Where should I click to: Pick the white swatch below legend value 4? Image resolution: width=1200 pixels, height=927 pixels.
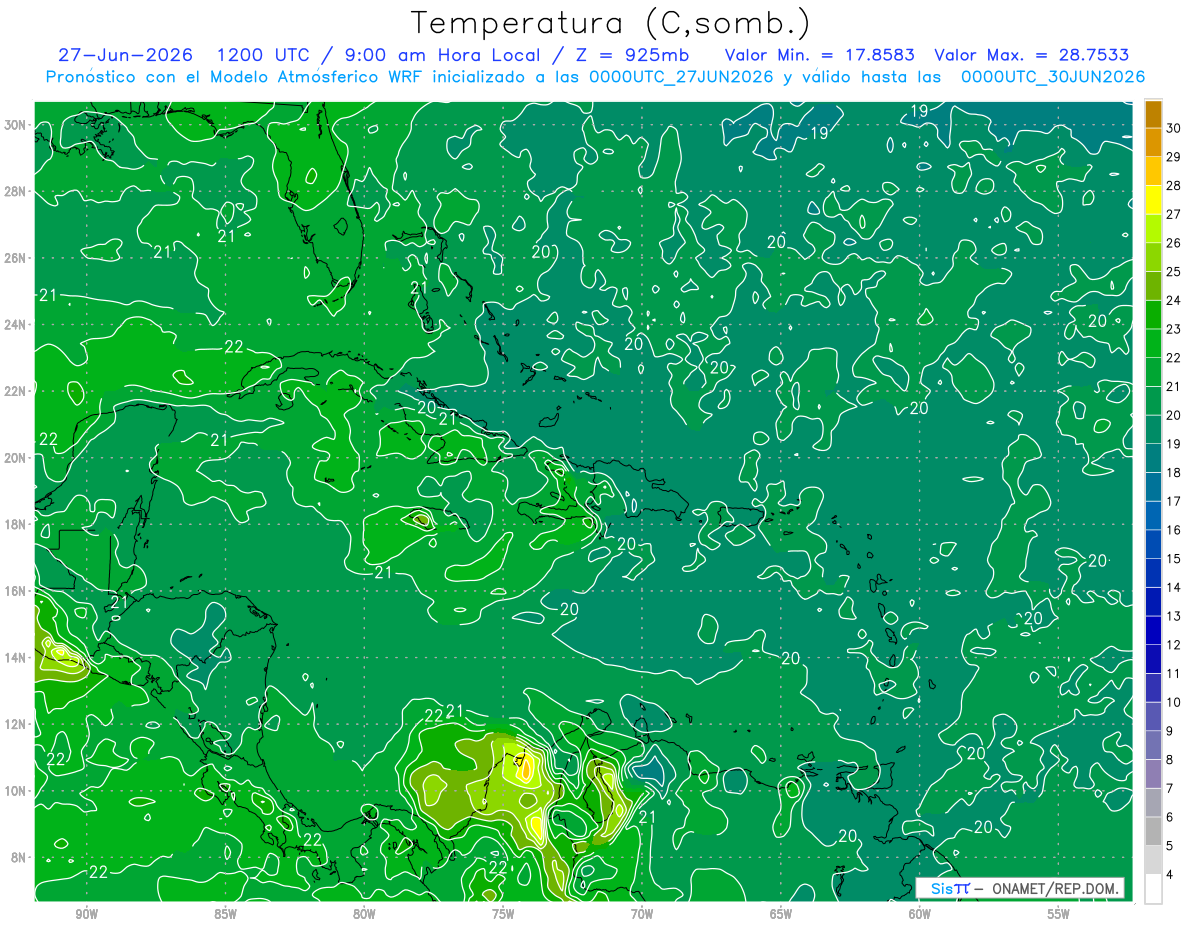(1153, 888)
